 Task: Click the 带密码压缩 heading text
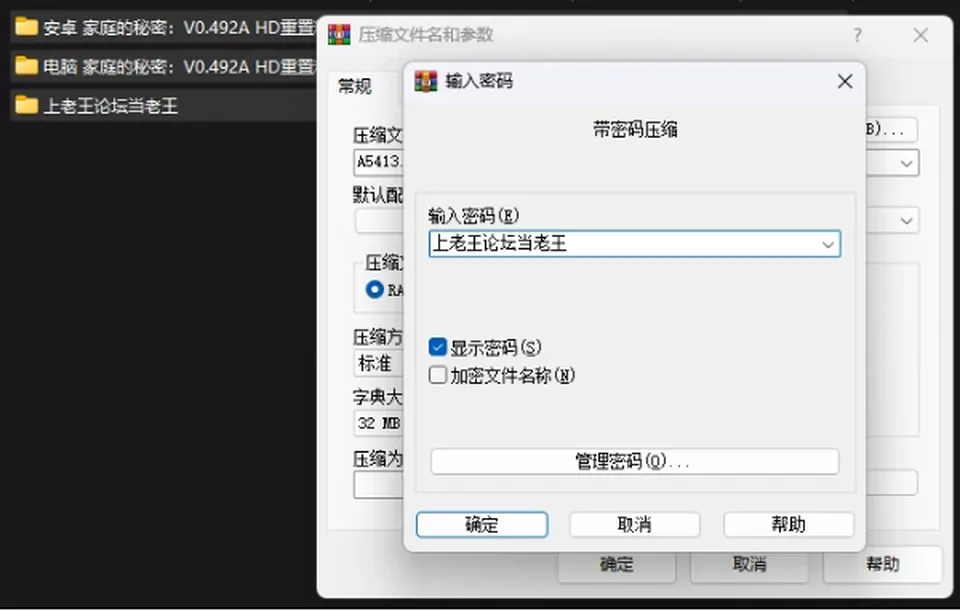point(635,130)
